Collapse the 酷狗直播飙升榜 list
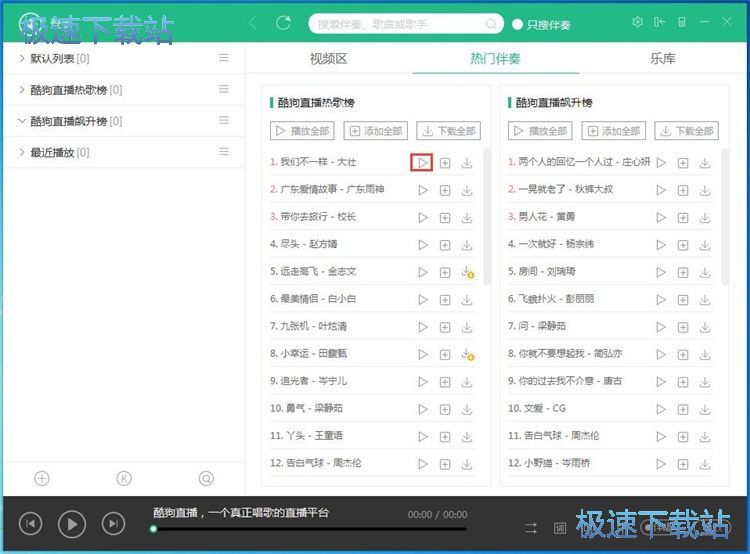 [23, 121]
